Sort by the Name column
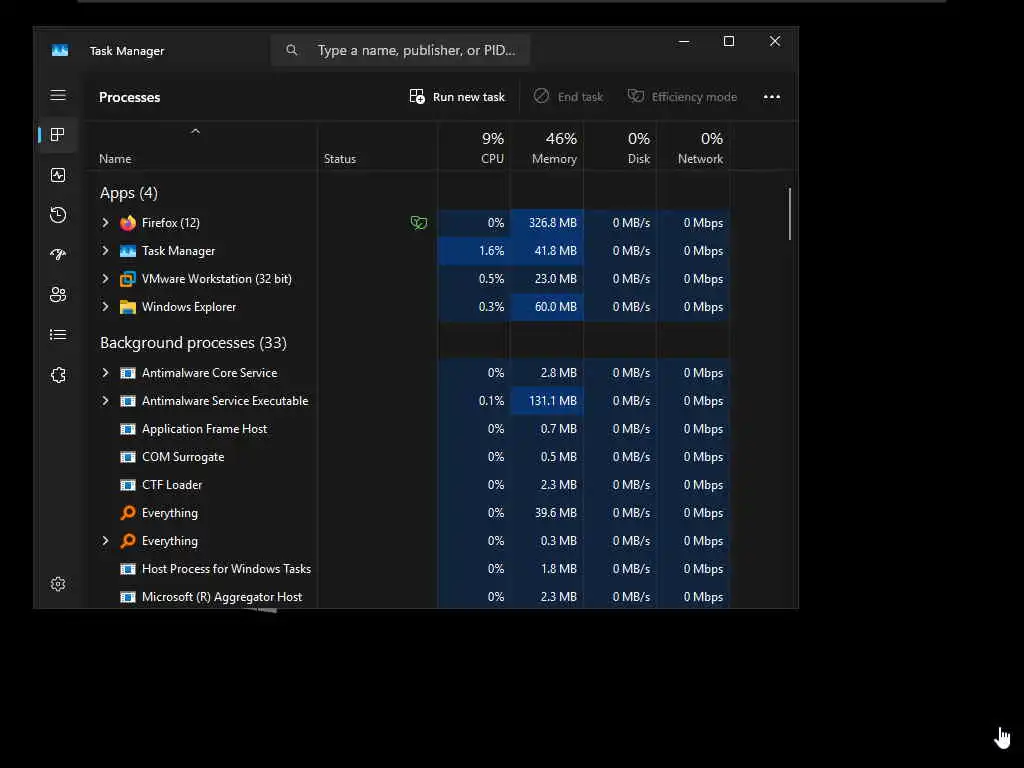The image size is (1024, 768). (x=115, y=159)
